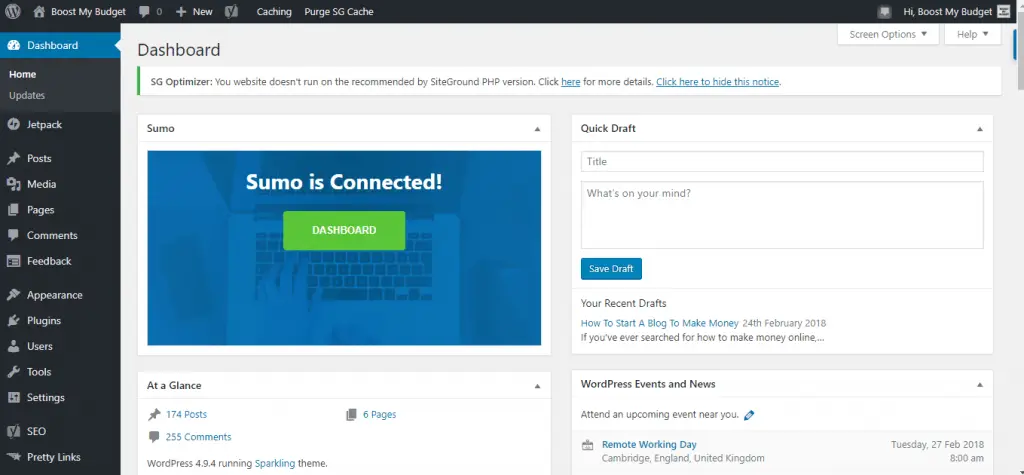Image resolution: width=1024 pixels, height=475 pixels.
Task: Open the 6 Pages link
Action: (379, 414)
